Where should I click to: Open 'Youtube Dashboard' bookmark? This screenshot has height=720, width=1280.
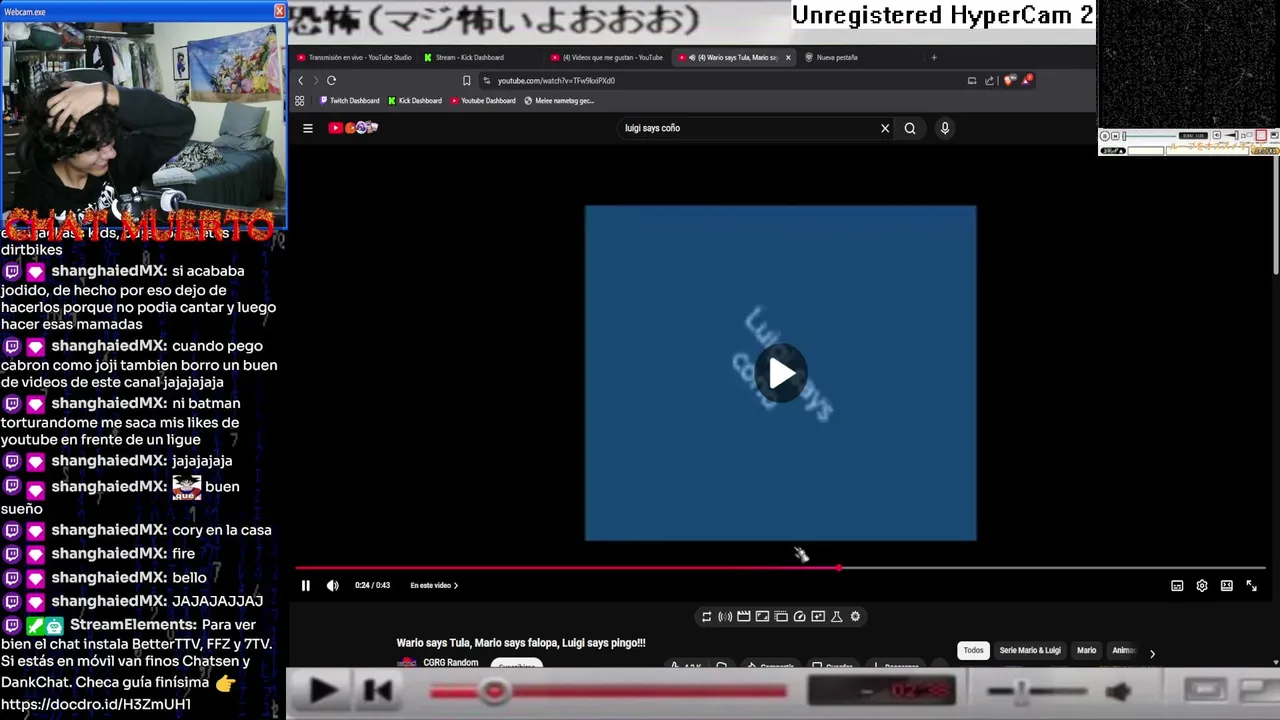coord(483,101)
